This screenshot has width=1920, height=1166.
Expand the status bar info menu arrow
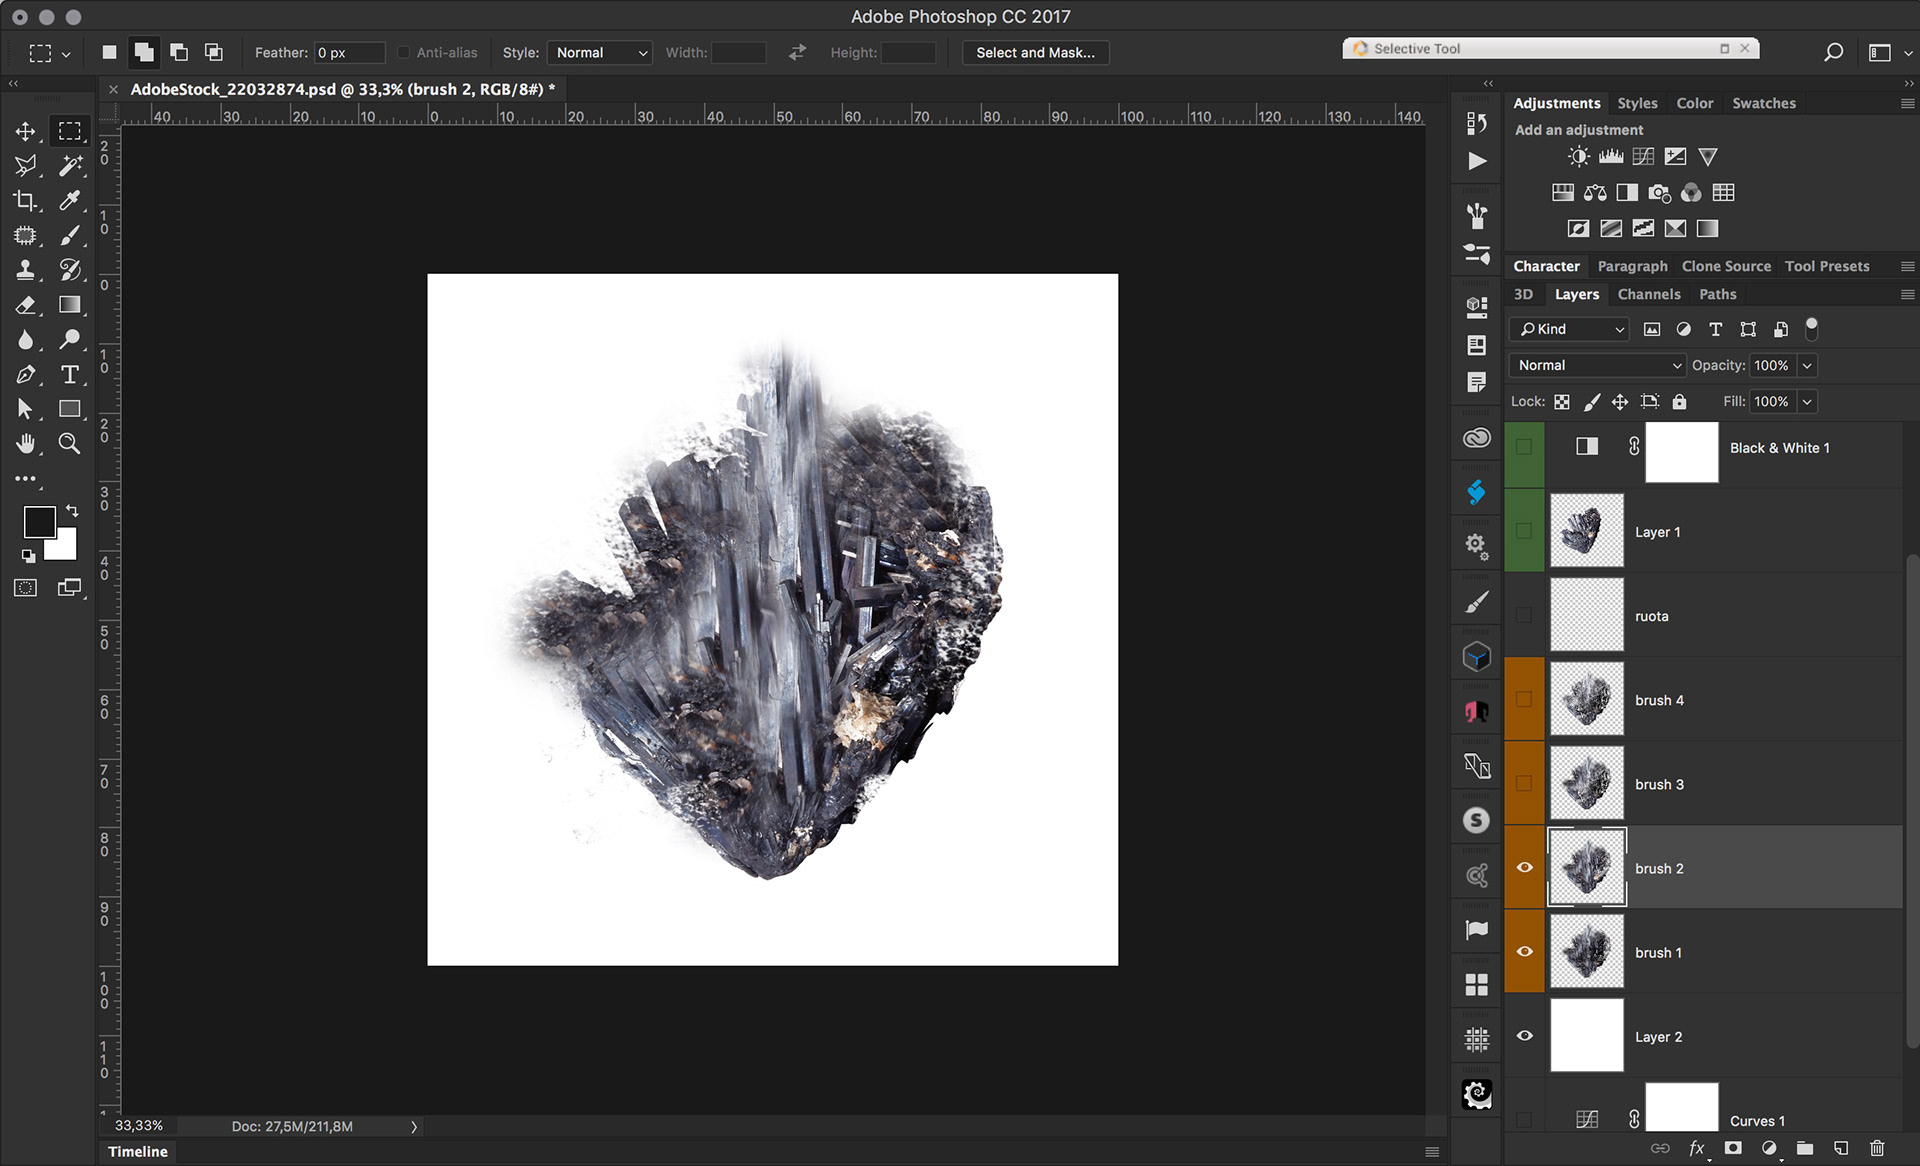click(414, 1127)
